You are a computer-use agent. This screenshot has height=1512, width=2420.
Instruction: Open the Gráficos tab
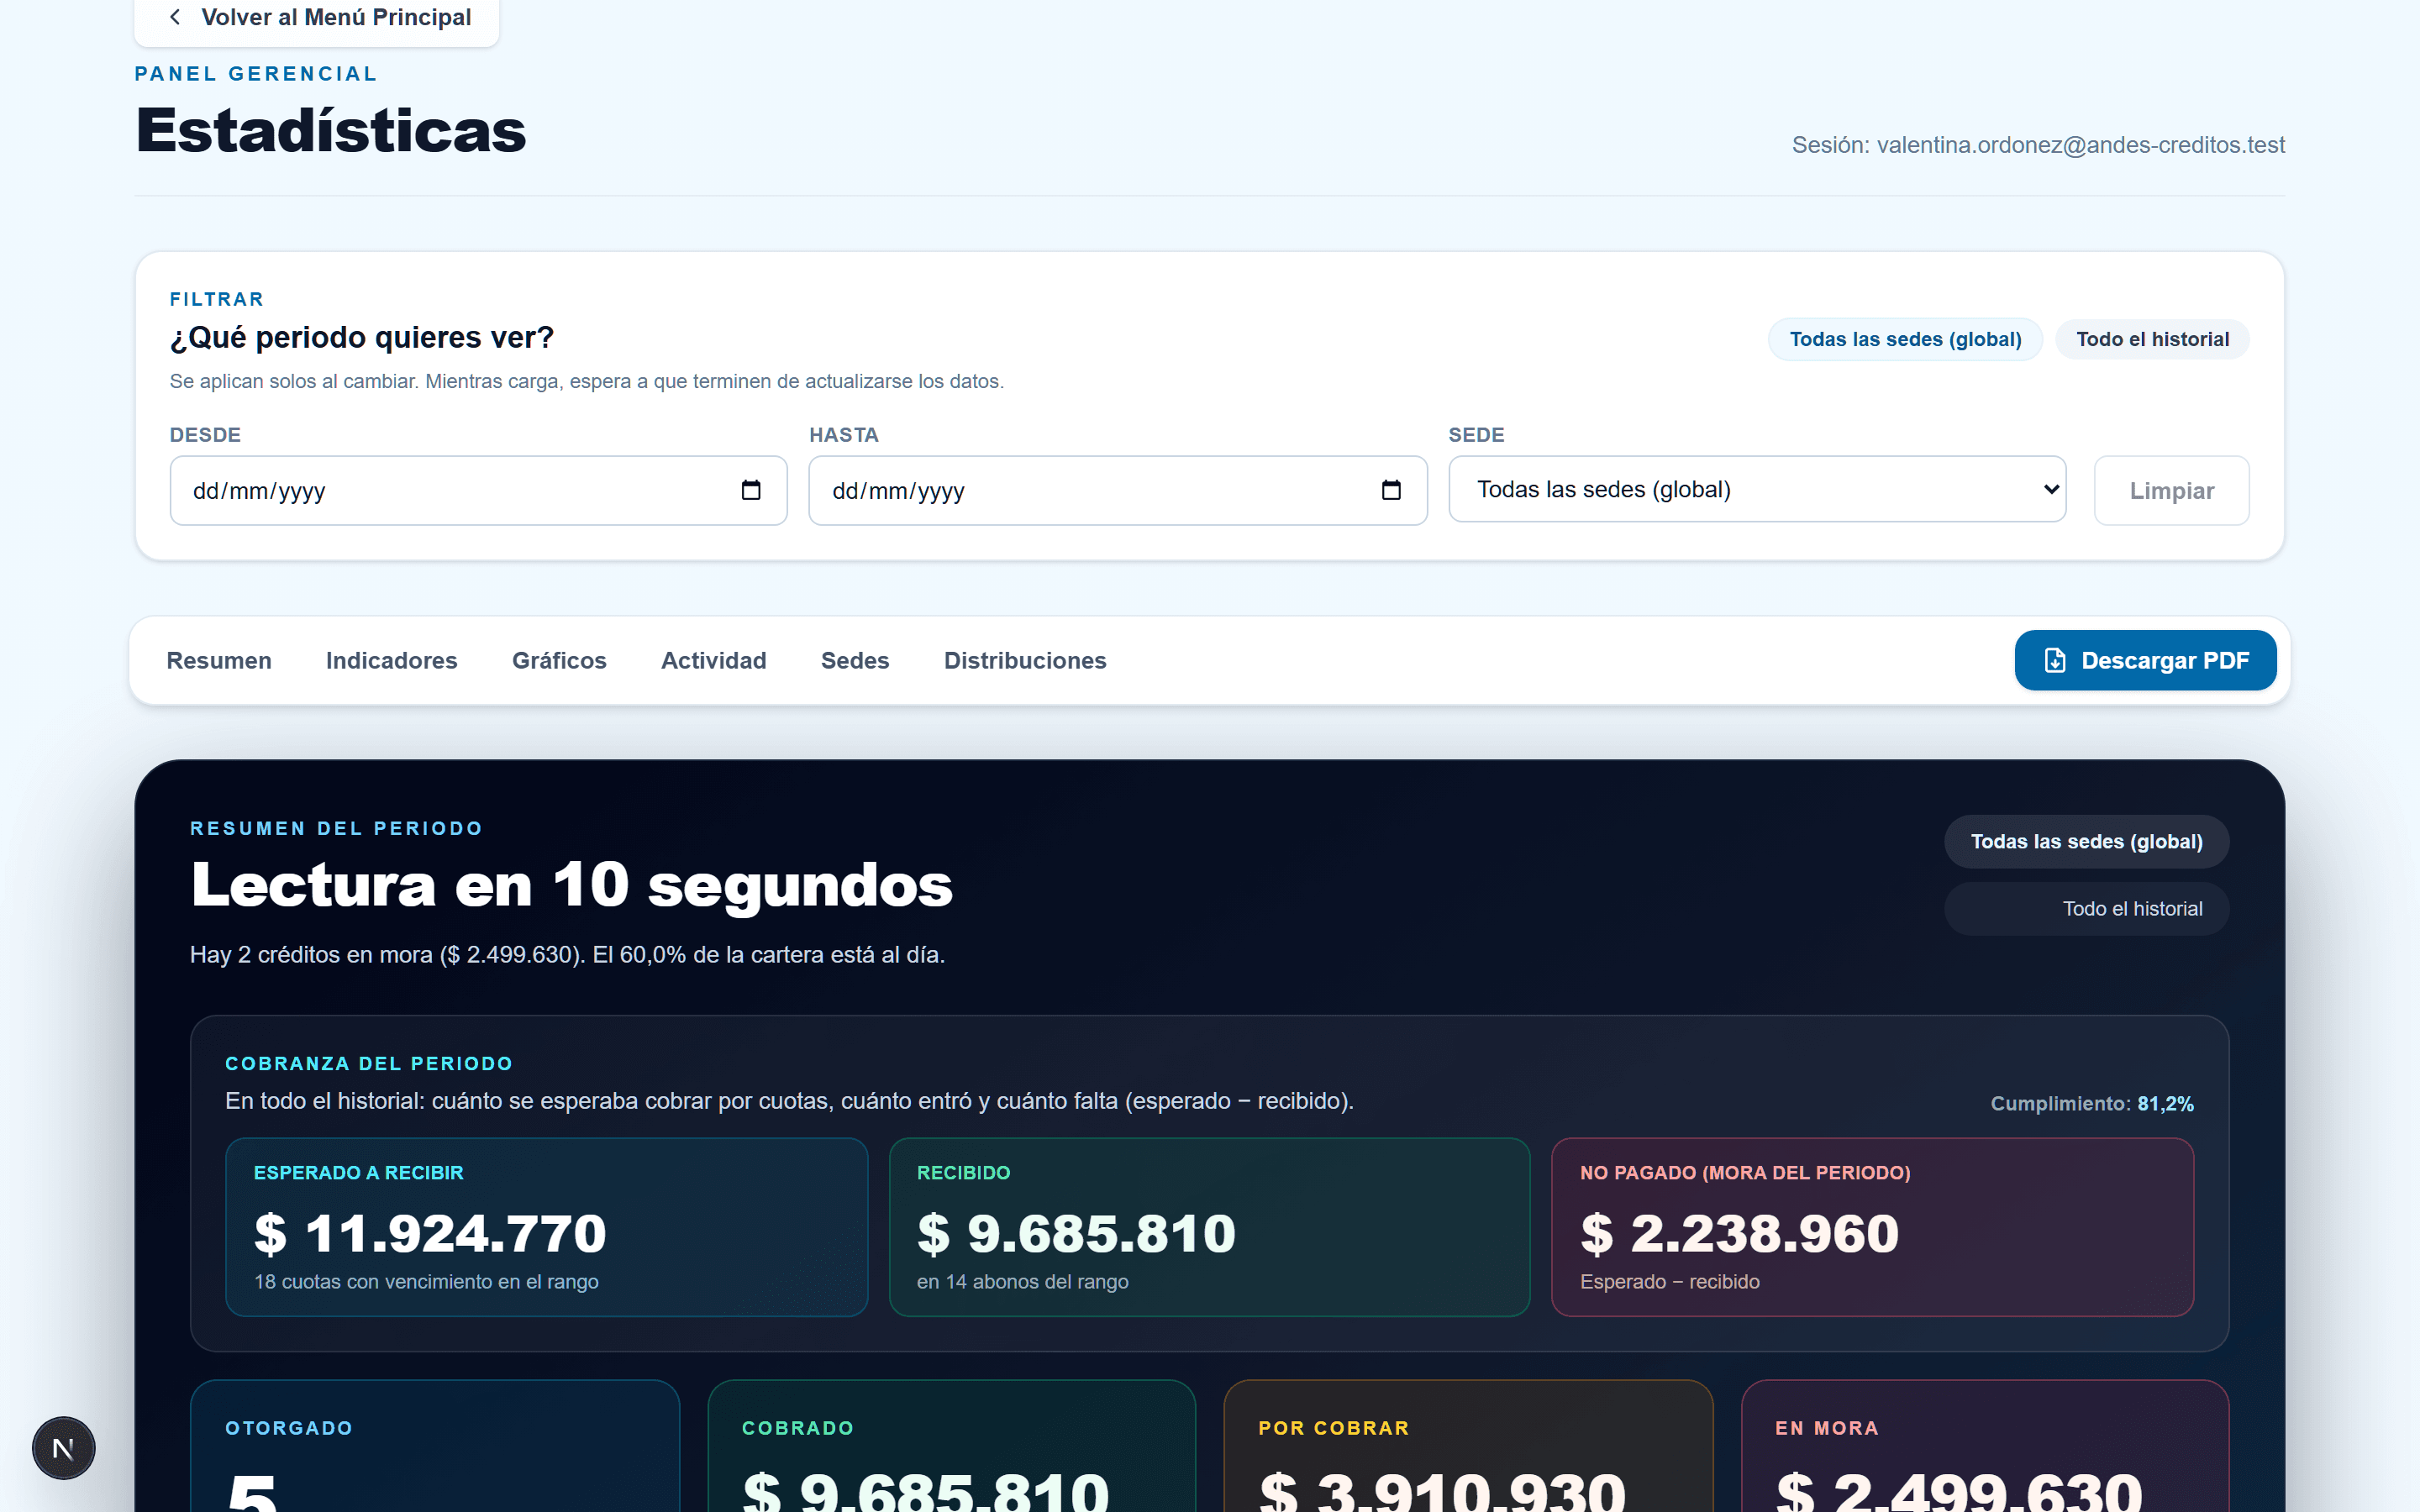tap(559, 661)
